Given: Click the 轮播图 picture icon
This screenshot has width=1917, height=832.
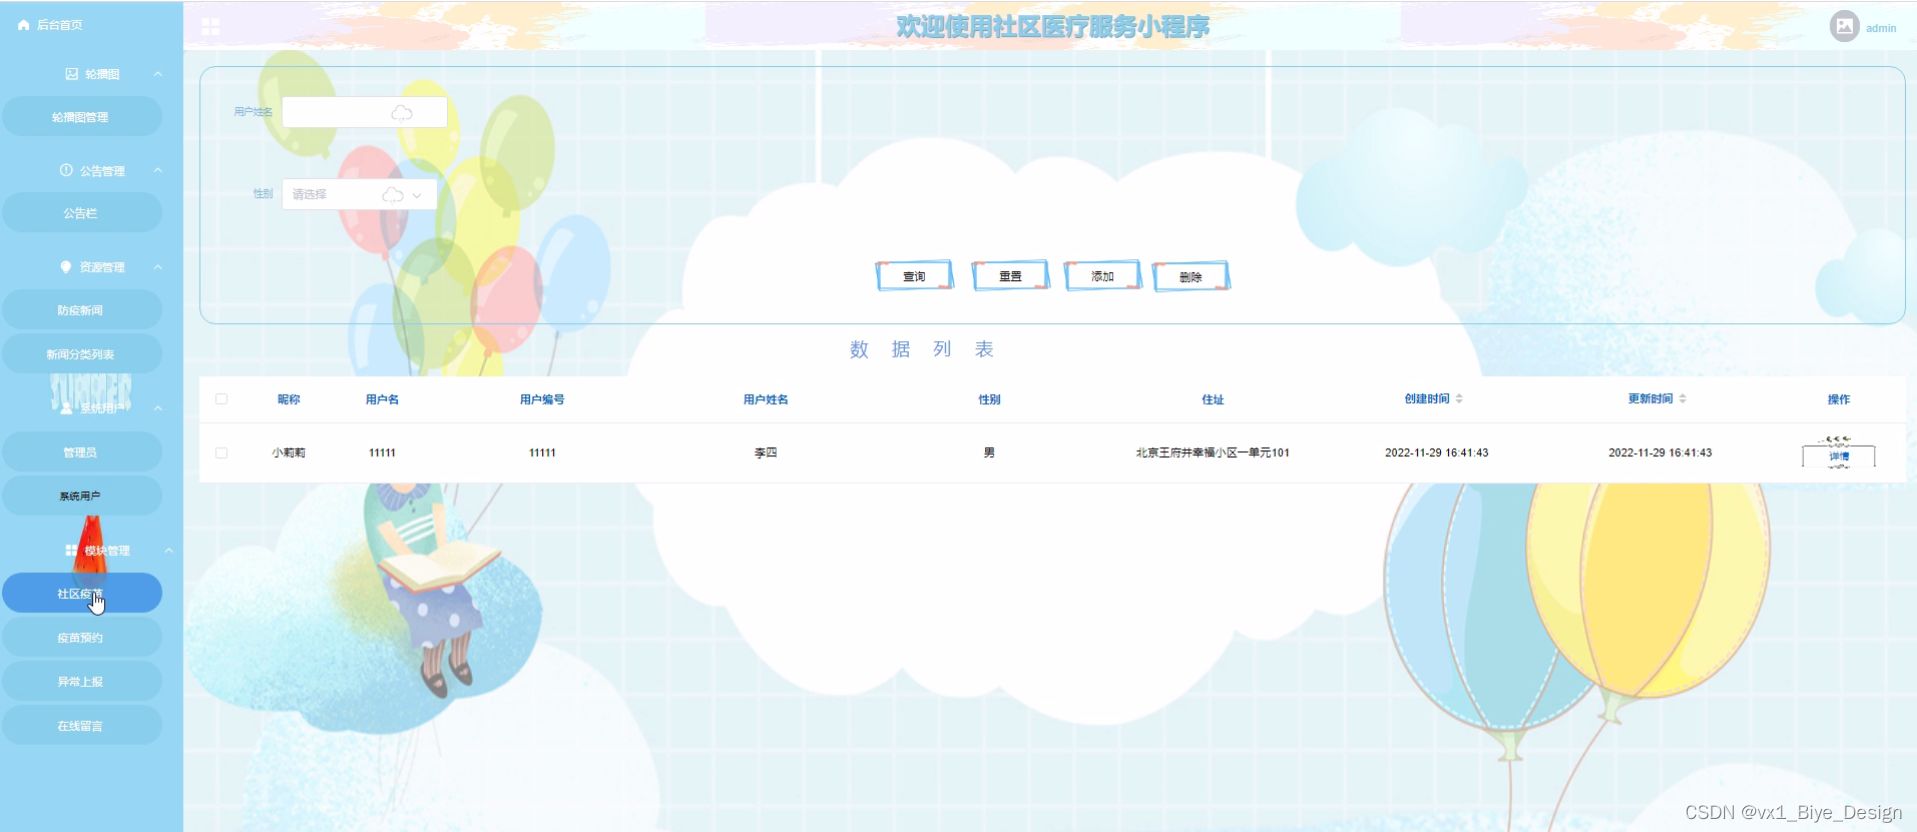Looking at the screenshot, I should pyautogui.click(x=71, y=74).
